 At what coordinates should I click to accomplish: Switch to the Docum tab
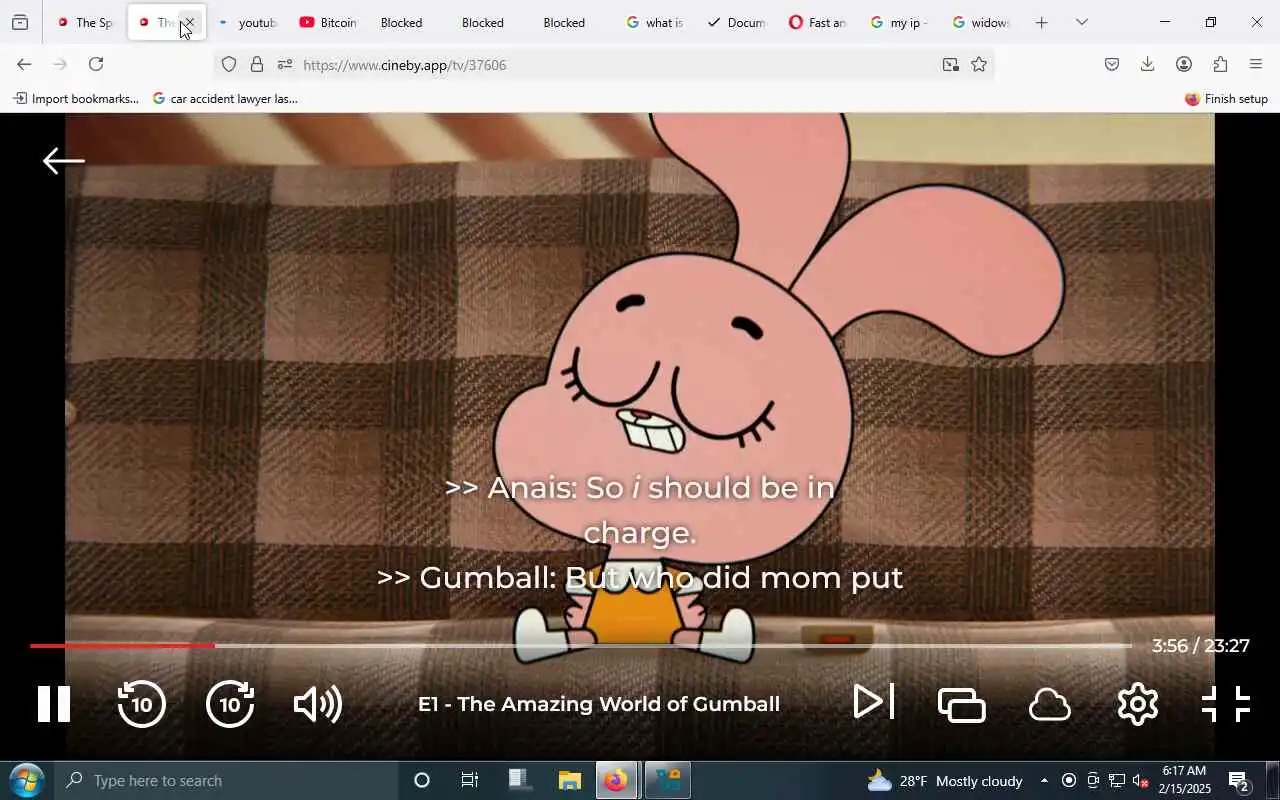click(736, 22)
